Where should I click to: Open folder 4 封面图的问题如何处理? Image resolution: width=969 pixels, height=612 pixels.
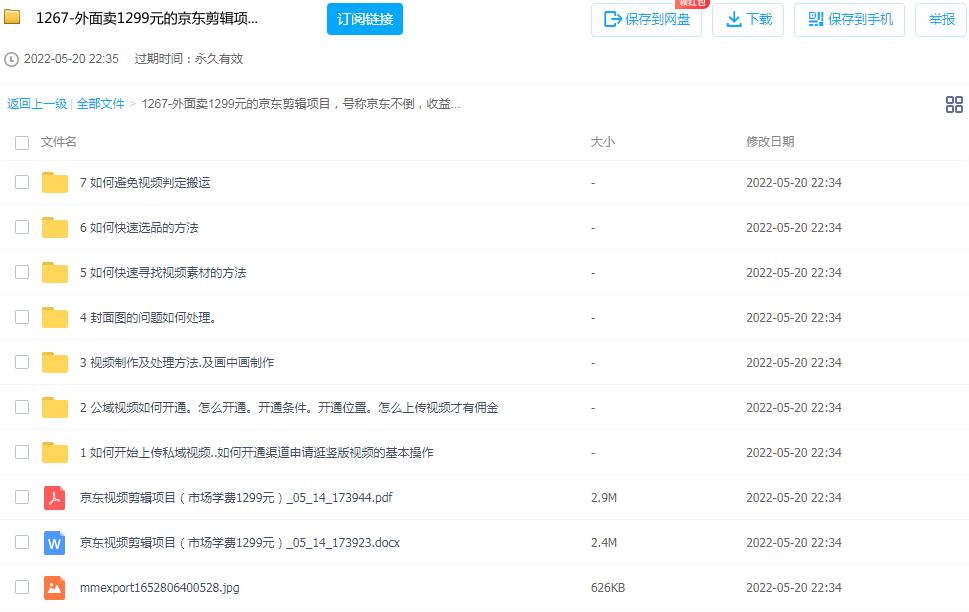[x=148, y=318]
